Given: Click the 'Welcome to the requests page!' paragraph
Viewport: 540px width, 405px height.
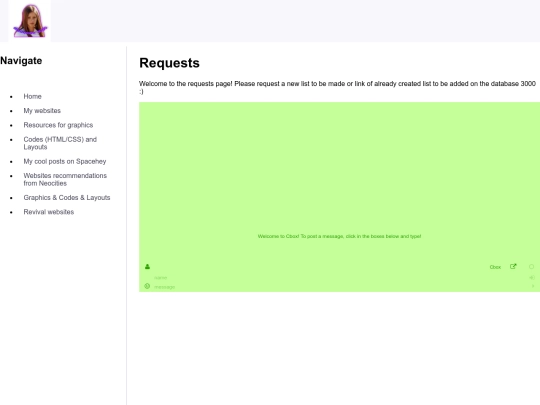Looking at the screenshot, I should point(337,87).
